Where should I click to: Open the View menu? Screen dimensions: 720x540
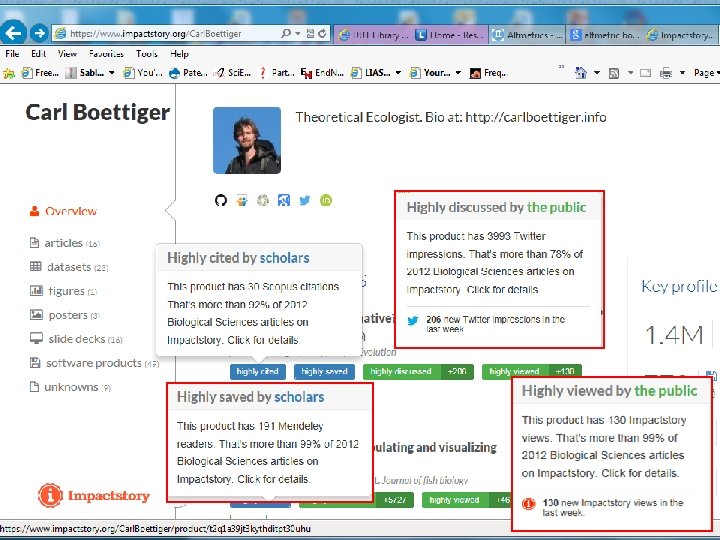point(67,54)
